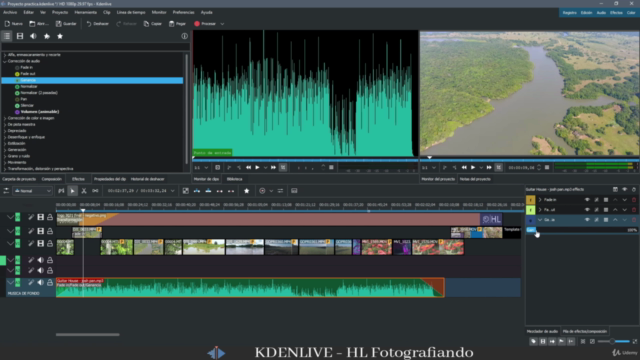This screenshot has height=360, width=640.
Task: Save Fade in effect preset icon
Action: pyautogui.click(x=606, y=200)
